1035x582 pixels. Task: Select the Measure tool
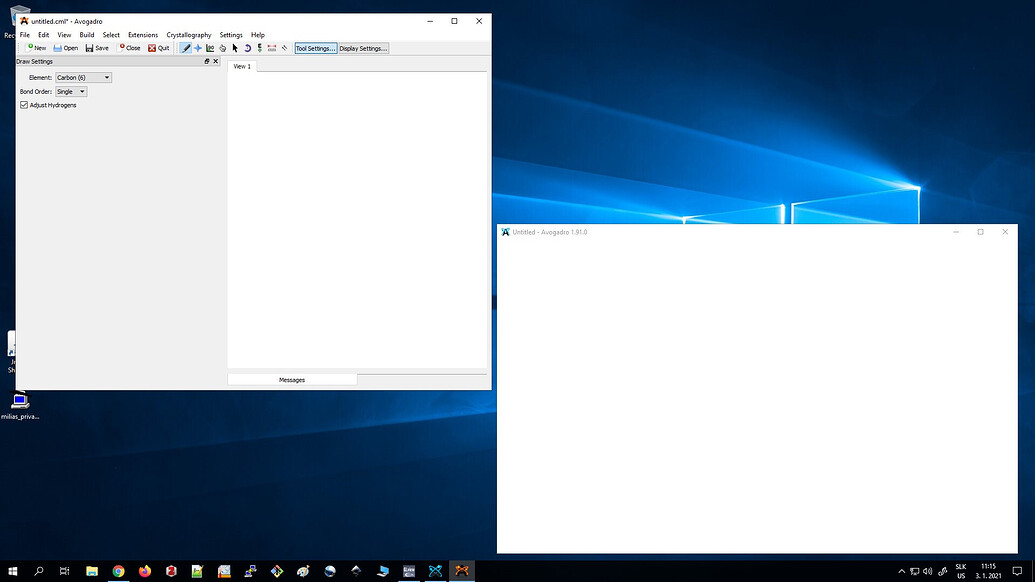pyautogui.click(x=272, y=48)
